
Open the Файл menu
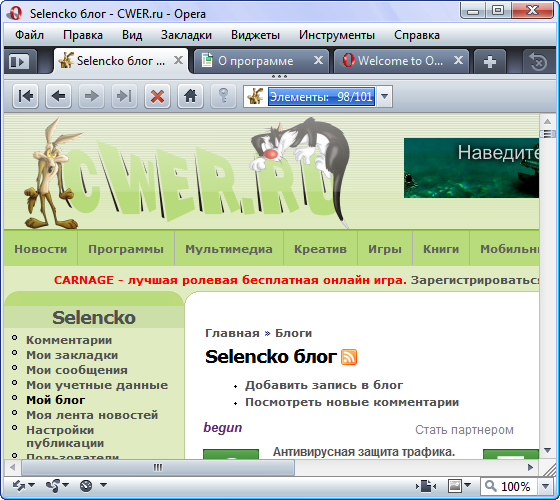pos(29,35)
